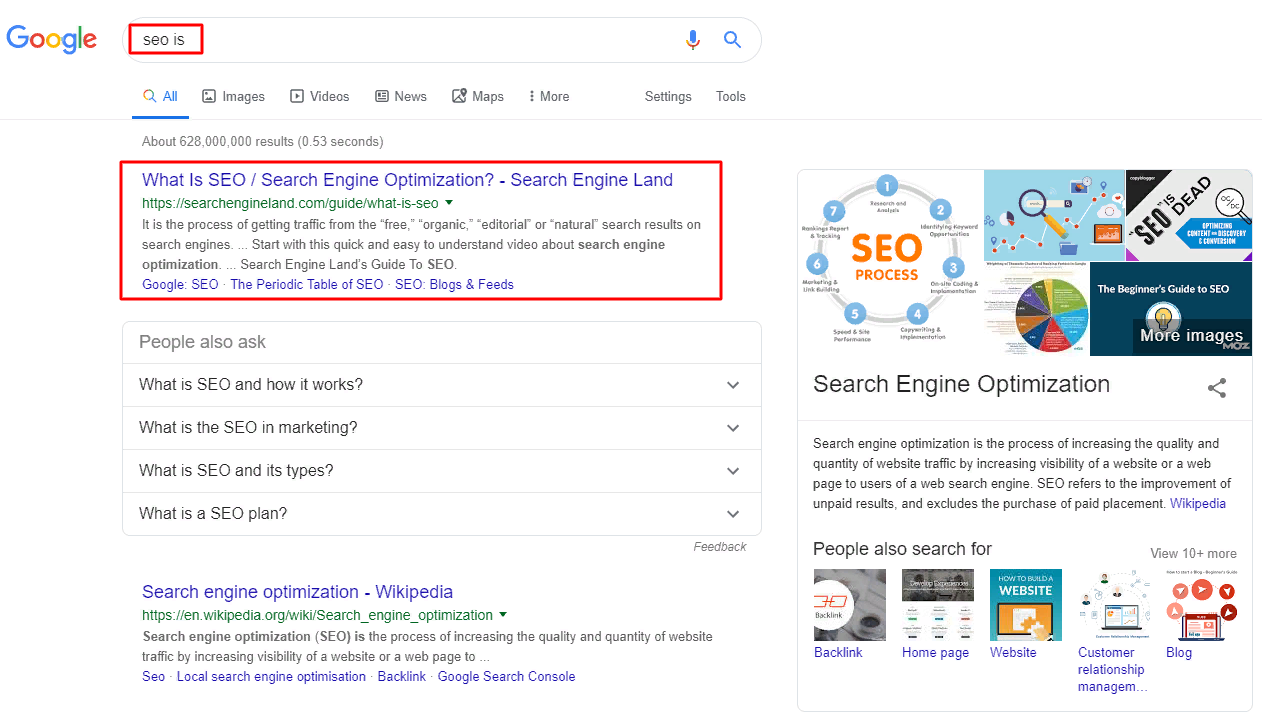Select the Maps tab

(x=477, y=97)
